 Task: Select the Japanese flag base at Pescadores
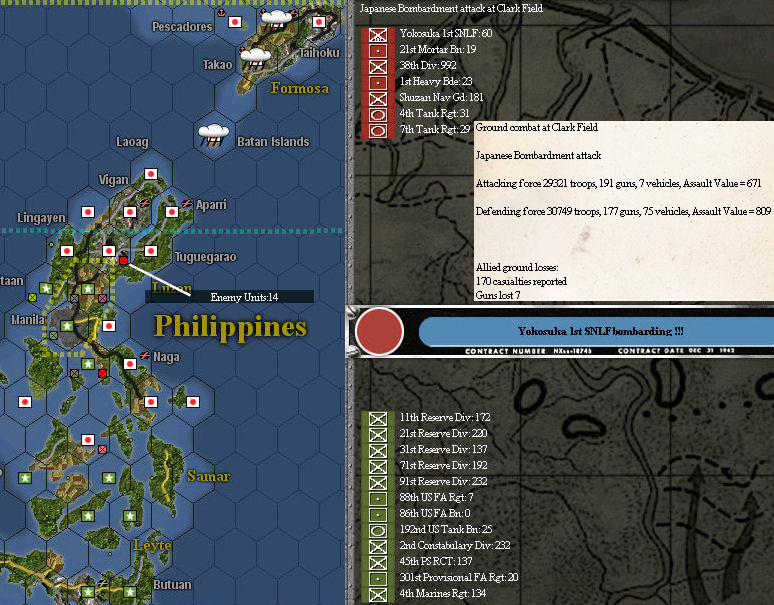(x=235, y=22)
